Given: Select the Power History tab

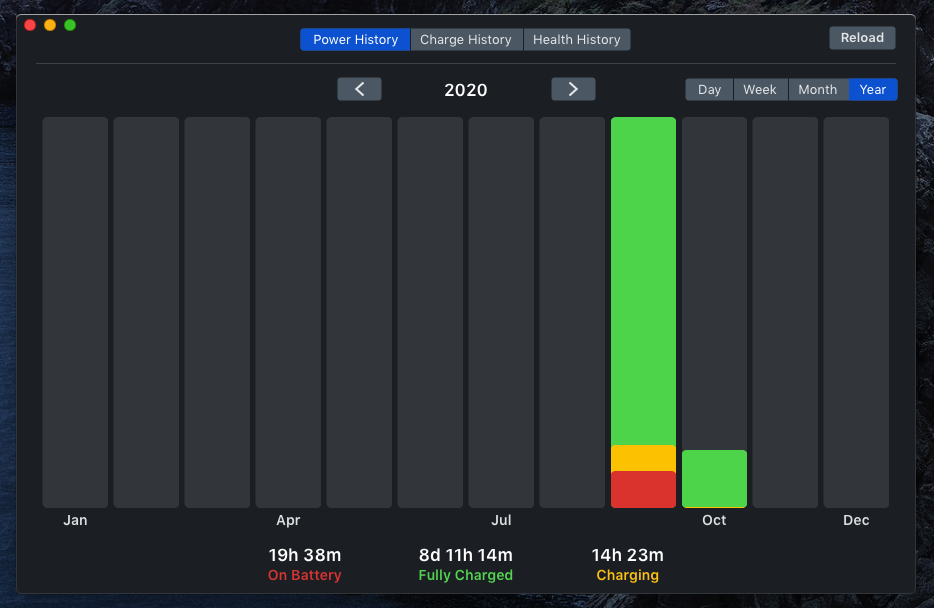Looking at the screenshot, I should [x=354, y=39].
